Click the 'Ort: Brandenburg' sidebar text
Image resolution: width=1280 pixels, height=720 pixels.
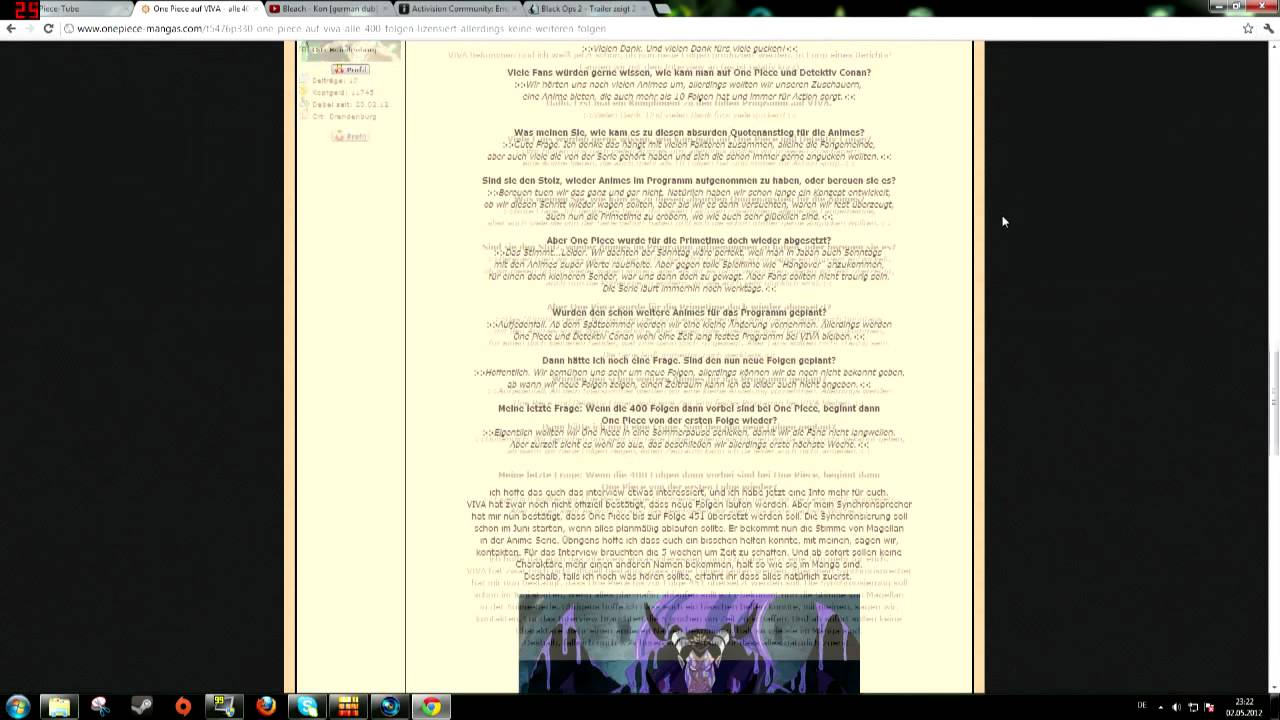[344, 116]
